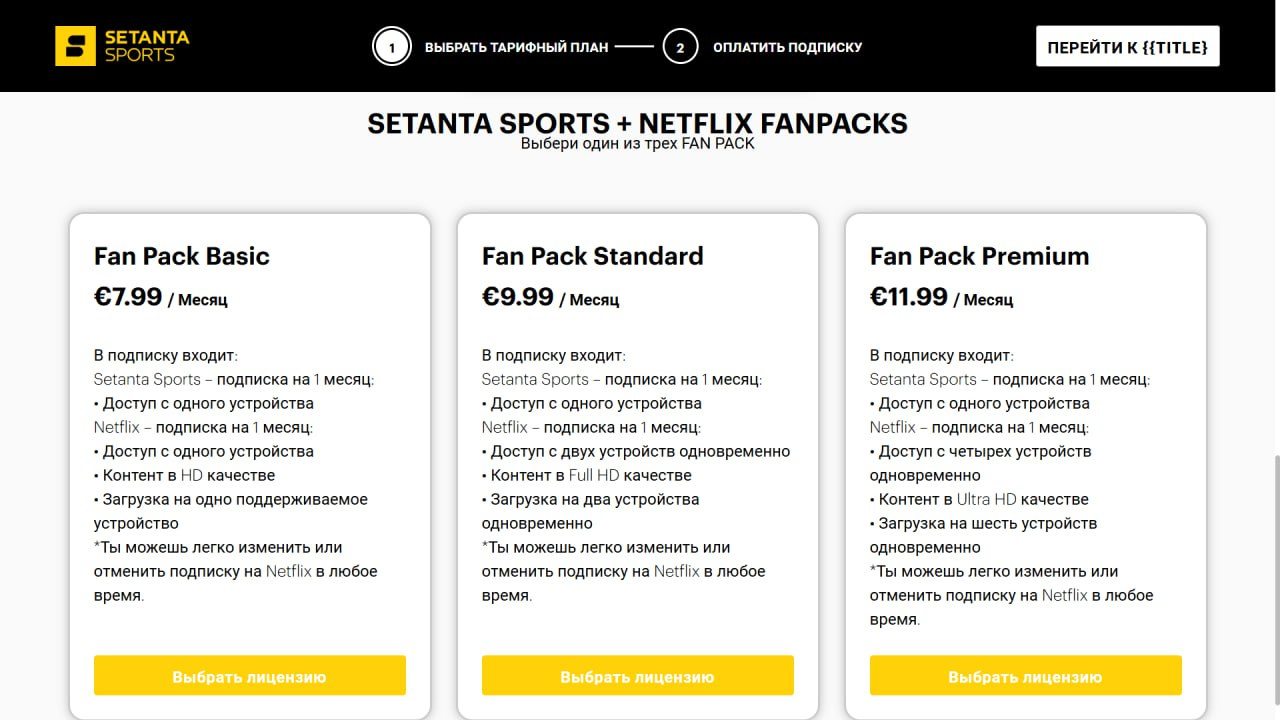Click the Setanta Sports logo

[x=122, y=46]
